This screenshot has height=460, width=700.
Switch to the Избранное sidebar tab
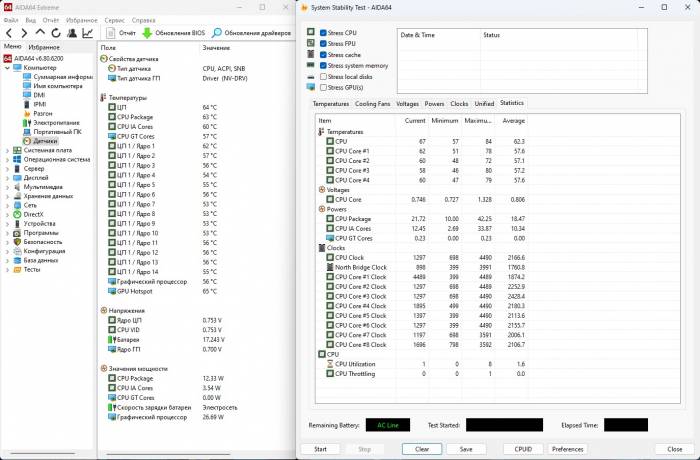[44, 47]
